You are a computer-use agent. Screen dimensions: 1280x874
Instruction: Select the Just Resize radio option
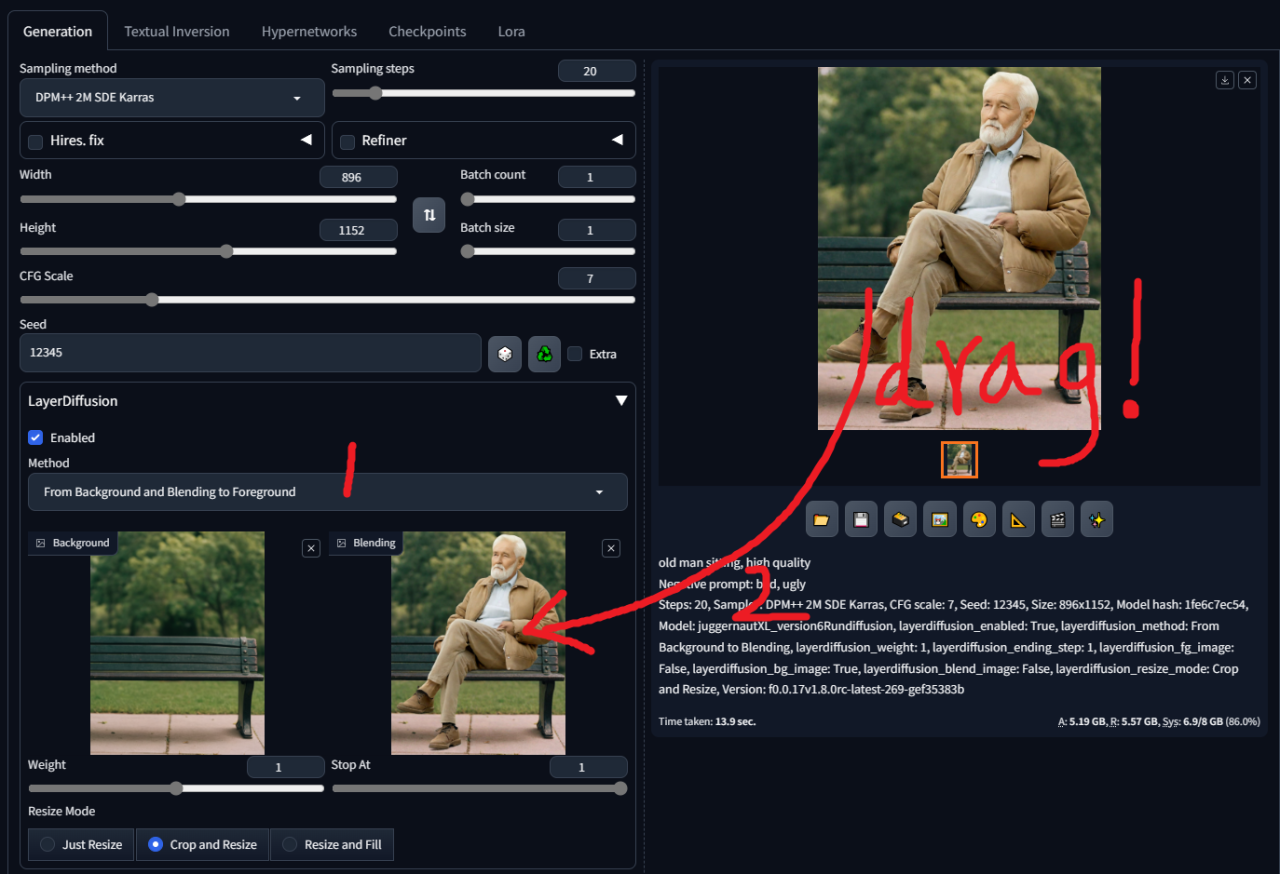point(80,845)
